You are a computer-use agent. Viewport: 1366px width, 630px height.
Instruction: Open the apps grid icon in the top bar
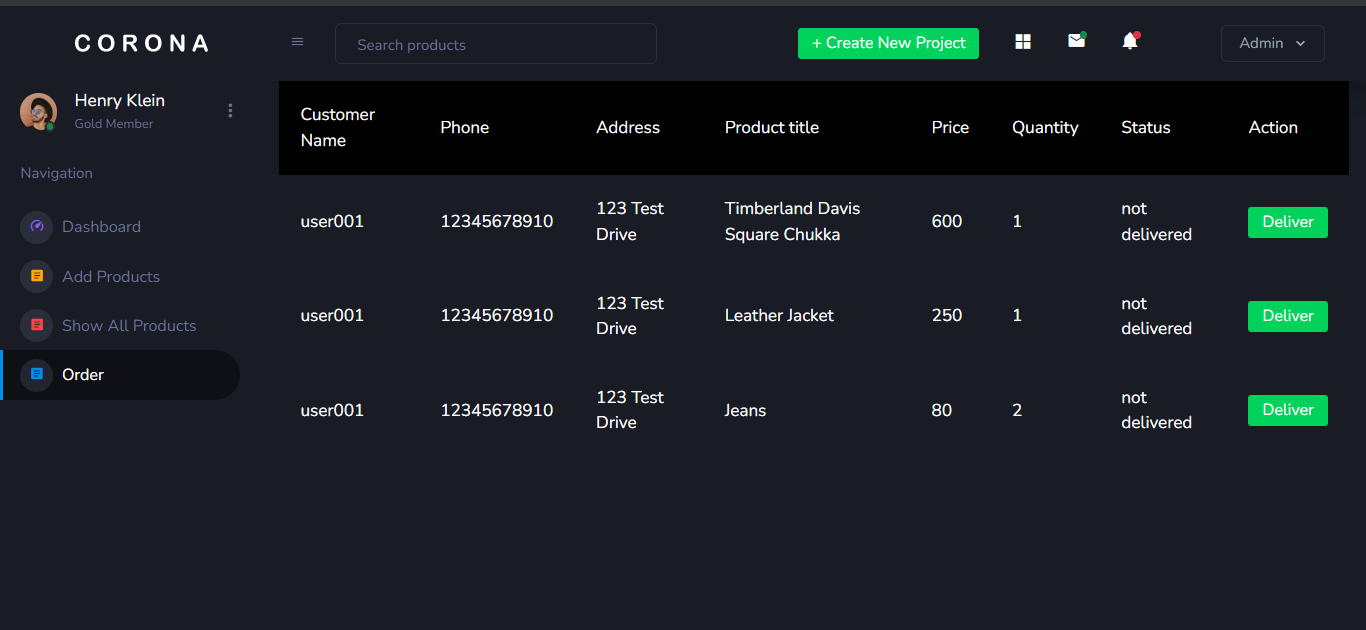click(1022, 41)
